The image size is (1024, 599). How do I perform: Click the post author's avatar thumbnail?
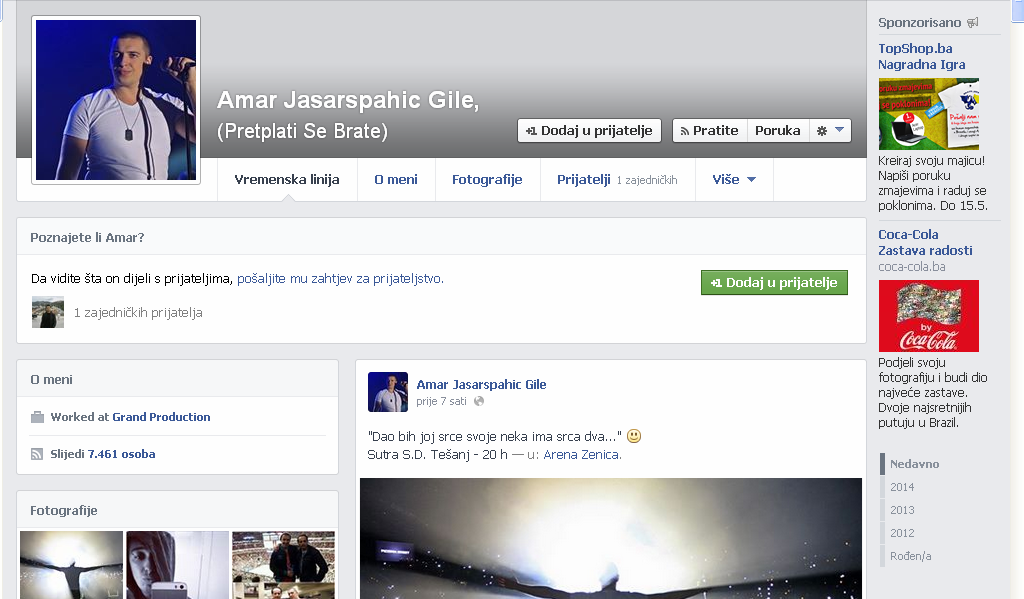[388, 392]
